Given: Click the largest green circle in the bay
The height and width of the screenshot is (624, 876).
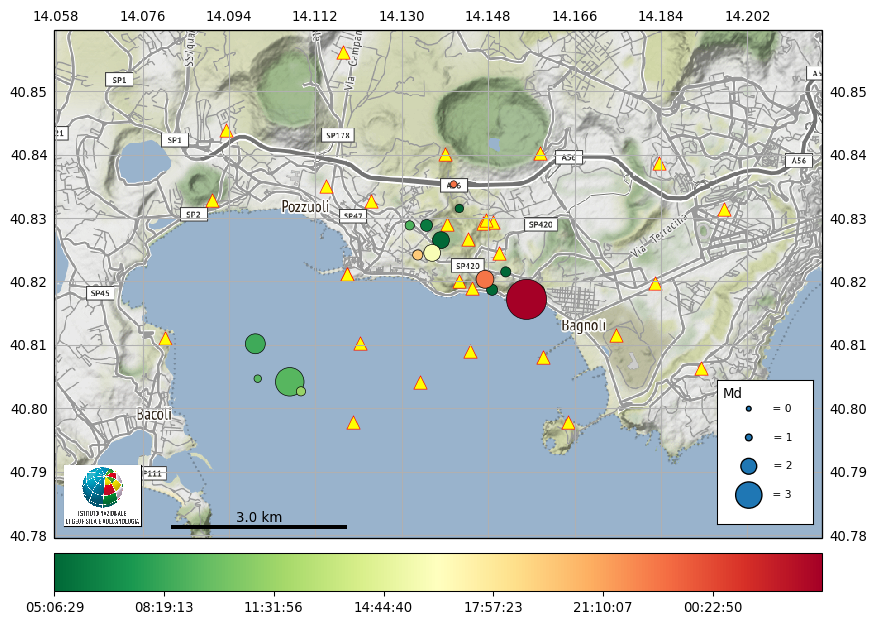Looking at the screenshot, I should [x=289, y=381].
